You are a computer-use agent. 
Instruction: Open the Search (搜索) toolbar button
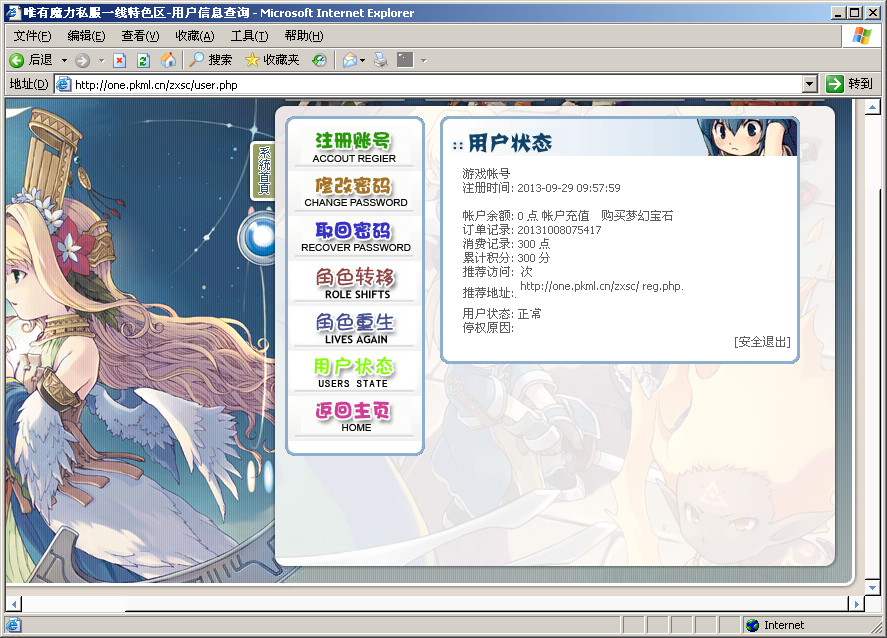tap(210, 60)
